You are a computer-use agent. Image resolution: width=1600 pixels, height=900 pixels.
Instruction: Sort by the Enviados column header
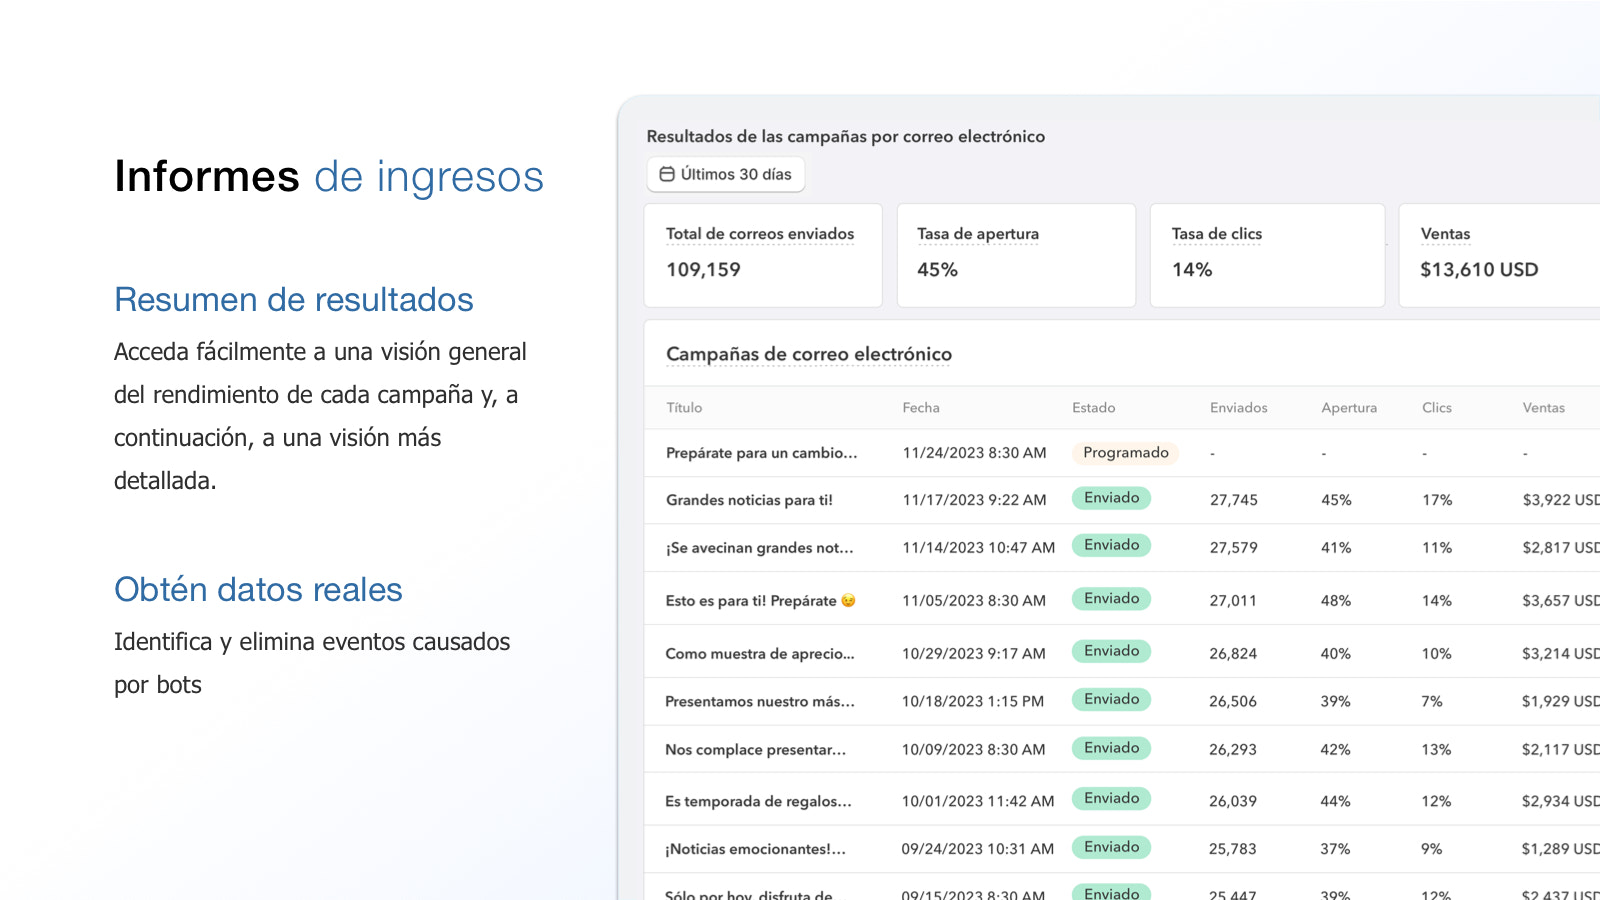click(x=1238, y=408)
